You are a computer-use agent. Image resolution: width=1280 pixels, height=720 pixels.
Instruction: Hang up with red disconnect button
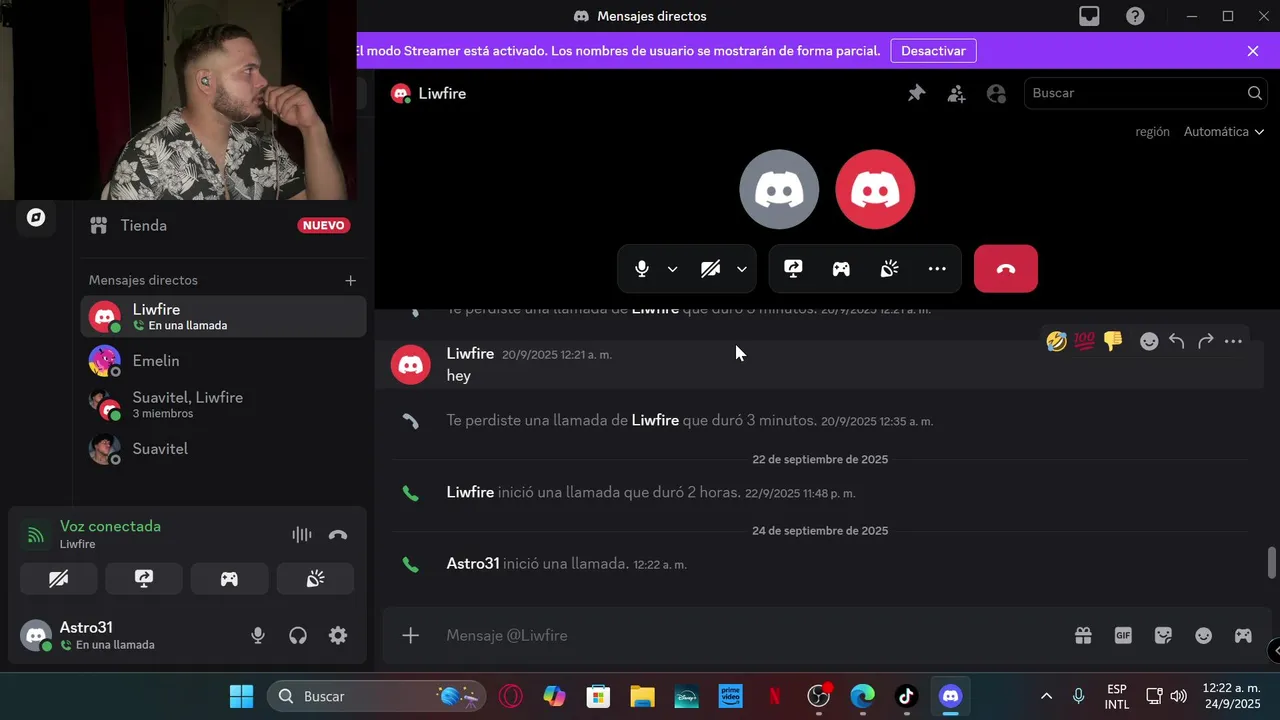click(1006, 269)
